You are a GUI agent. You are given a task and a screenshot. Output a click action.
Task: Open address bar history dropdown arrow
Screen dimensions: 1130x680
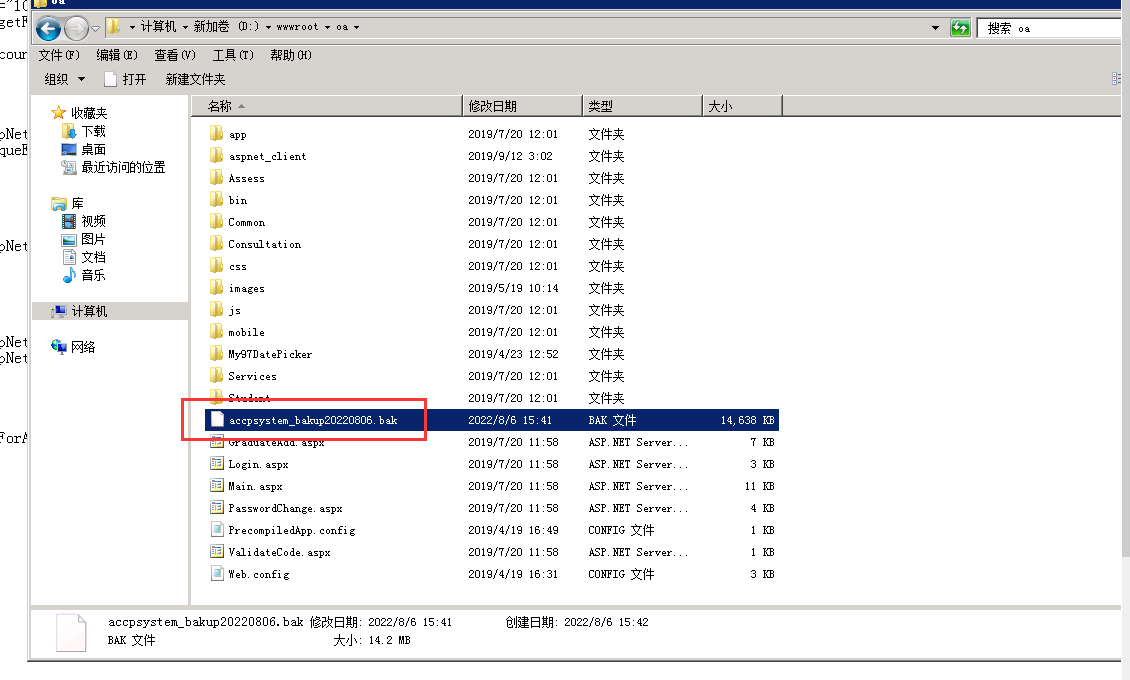point(935,28)
